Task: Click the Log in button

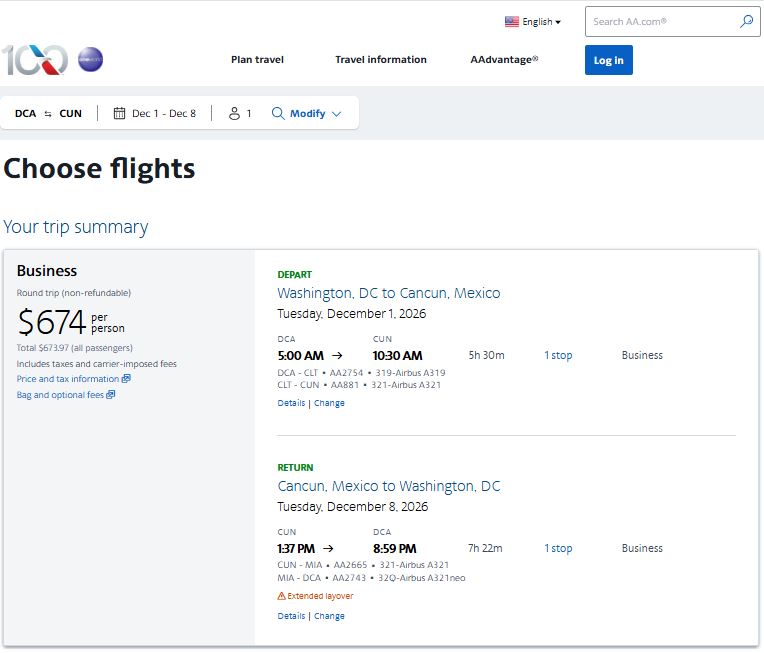Action: click(x=609, y=60)
